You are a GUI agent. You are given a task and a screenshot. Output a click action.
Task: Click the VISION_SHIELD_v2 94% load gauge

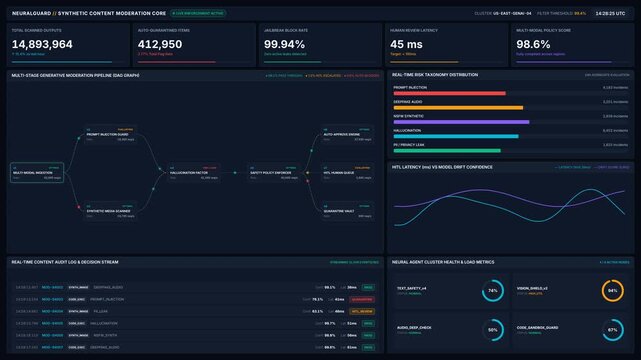coord(612,291)
